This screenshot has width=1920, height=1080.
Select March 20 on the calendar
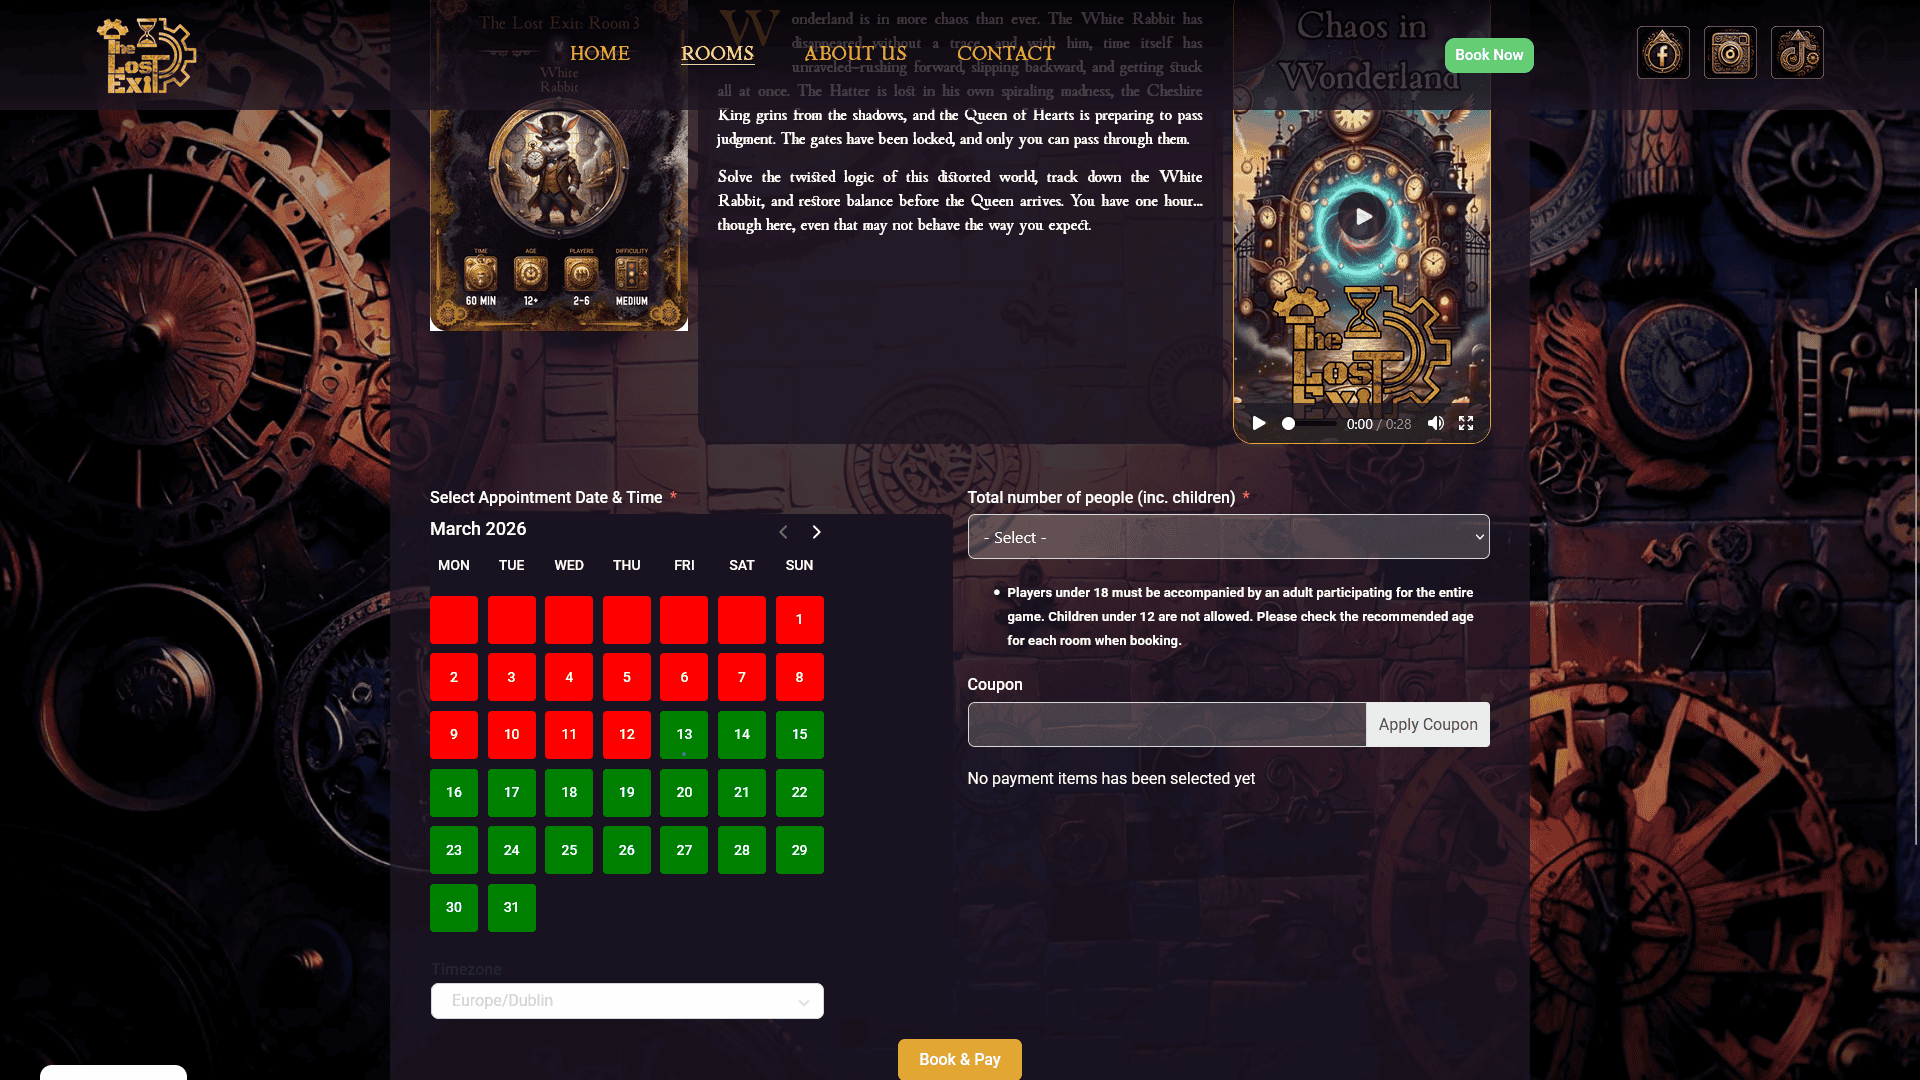tap(684, 793)
